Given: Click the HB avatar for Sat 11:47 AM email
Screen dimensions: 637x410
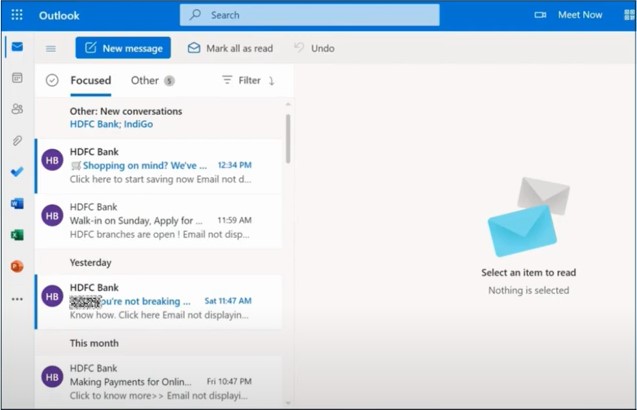Looking at the screenshot, I should click(x=52, y=296).
